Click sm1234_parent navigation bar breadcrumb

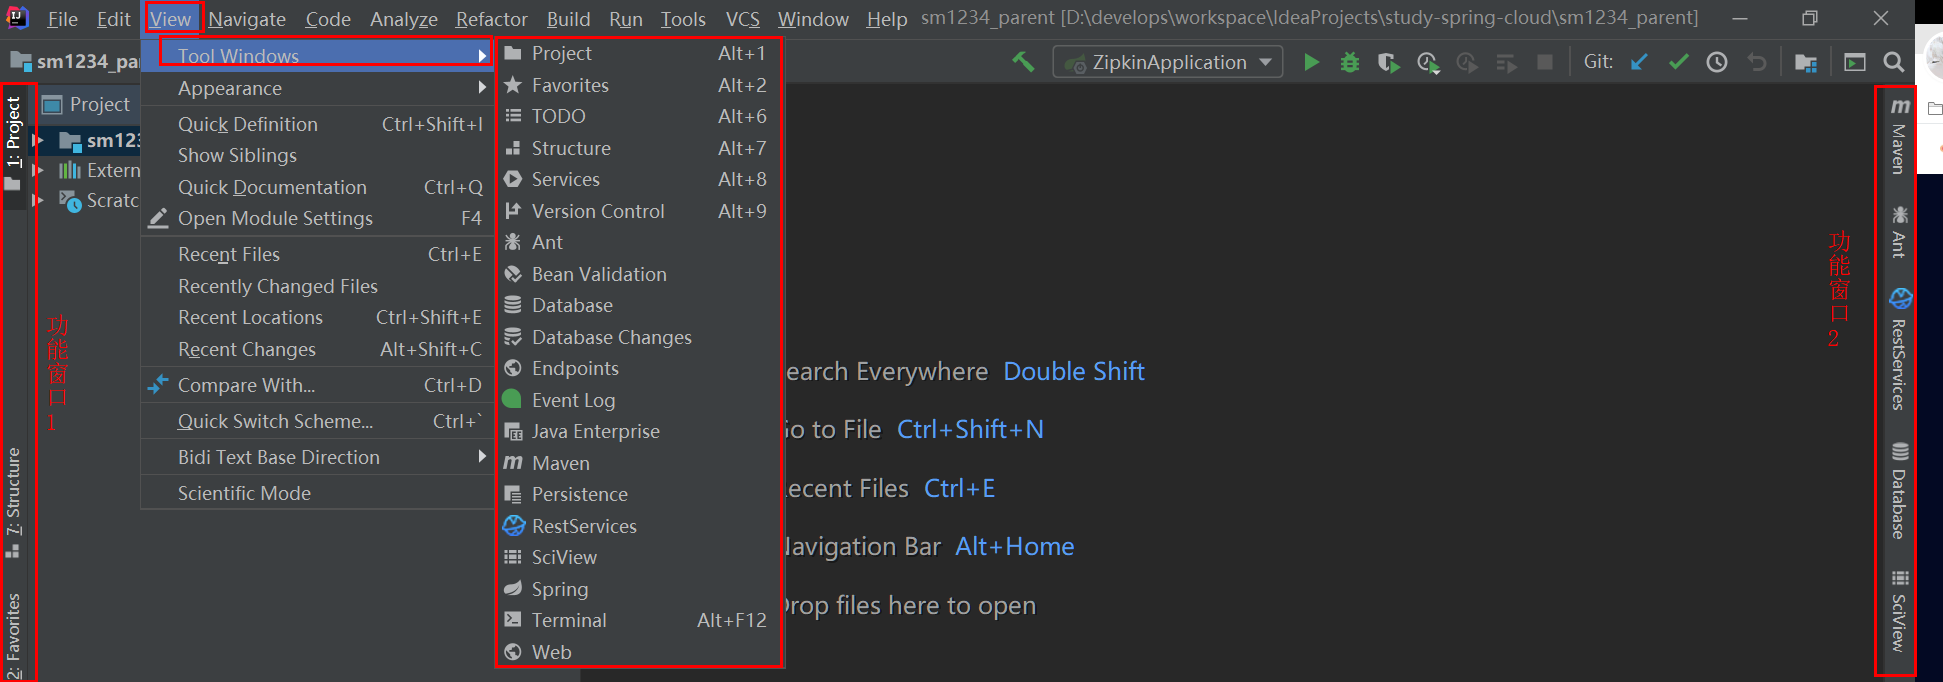tap(75, 62)
